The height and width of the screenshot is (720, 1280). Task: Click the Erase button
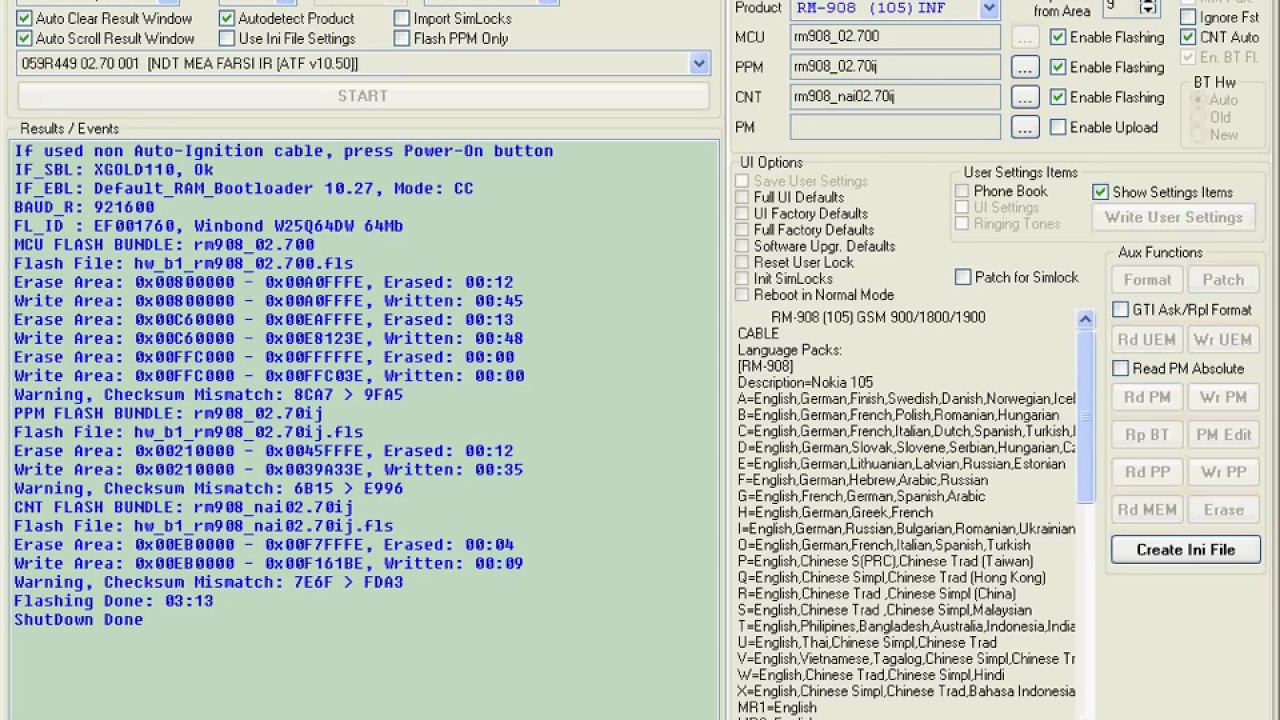[x=1223, y=509]
